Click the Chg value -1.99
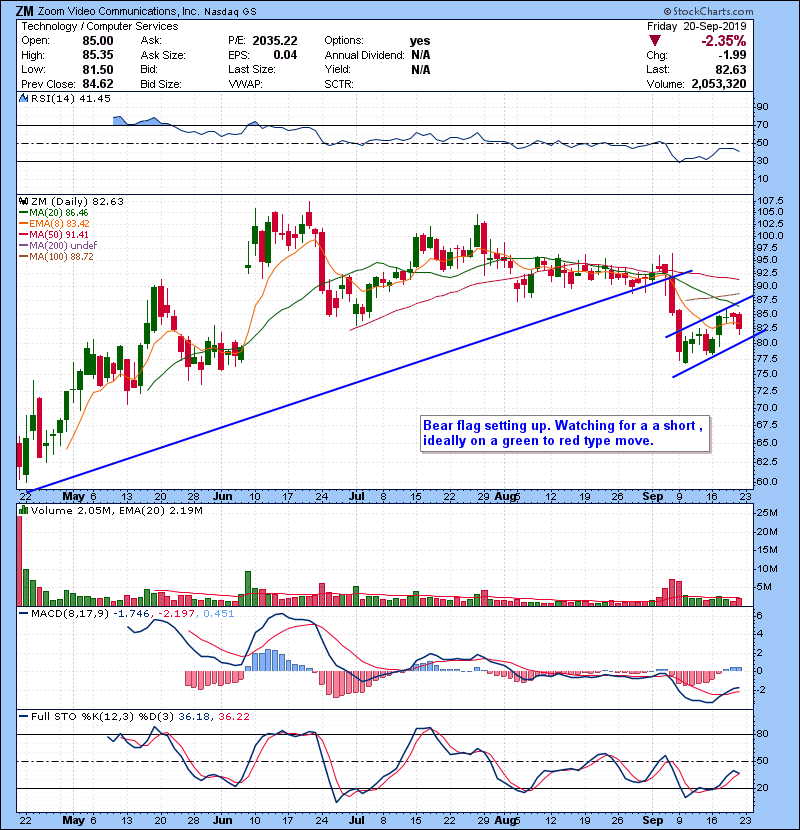Image resolution: width=800 pixels, height=830 pixels. [x=732, y=55]
